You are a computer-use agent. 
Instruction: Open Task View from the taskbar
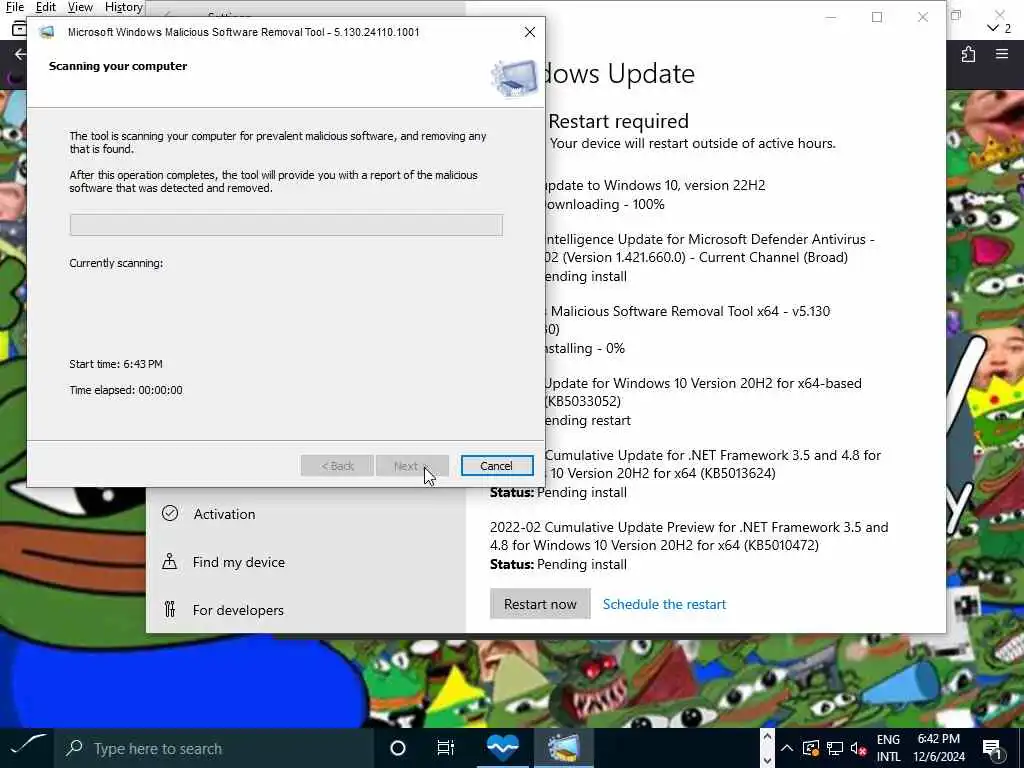[445, 748]
